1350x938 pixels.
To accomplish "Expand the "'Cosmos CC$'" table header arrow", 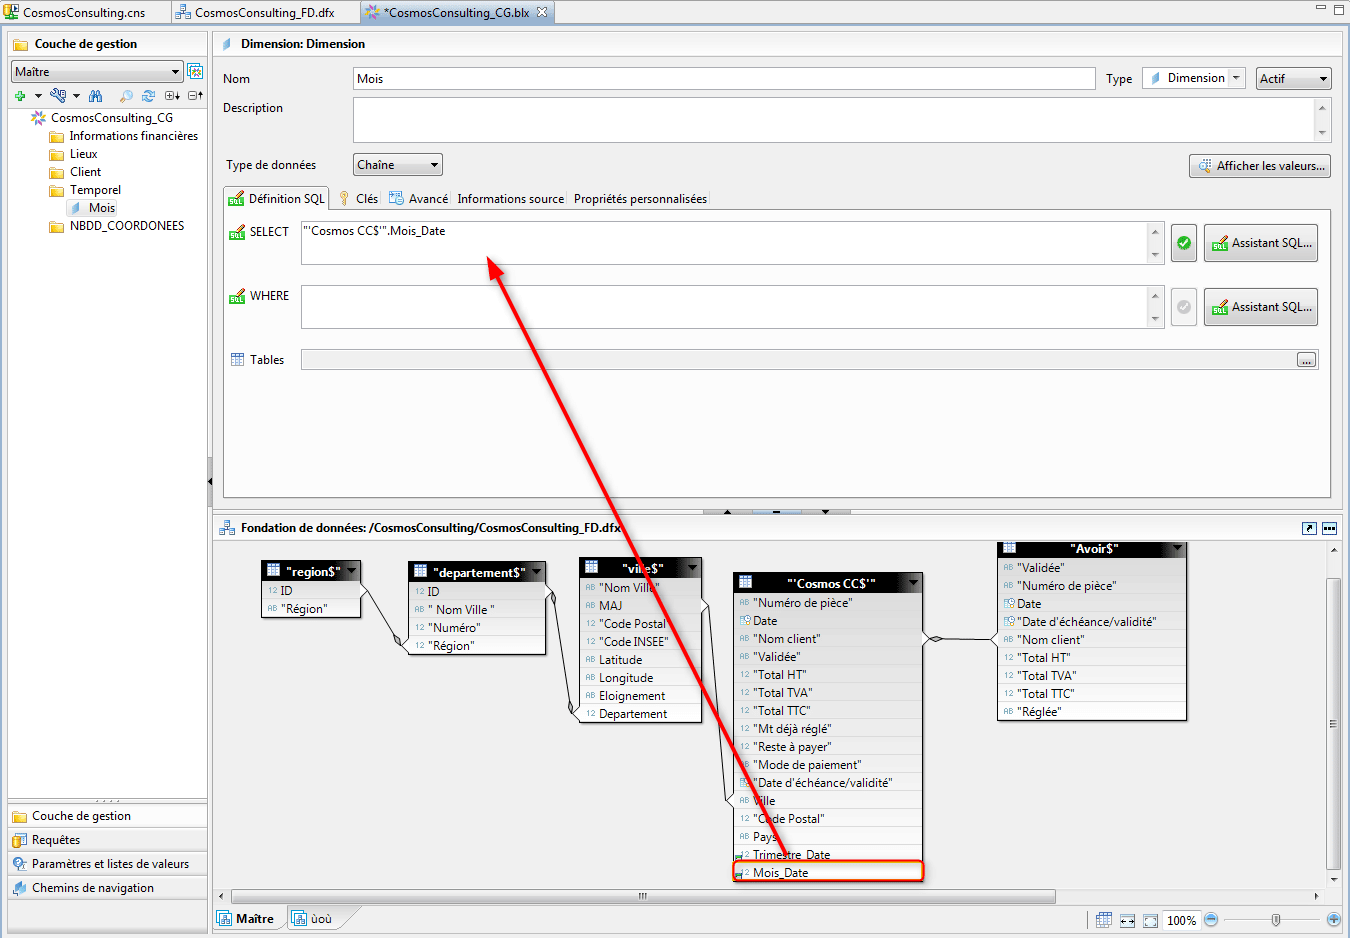I will [x=913, y=583].
